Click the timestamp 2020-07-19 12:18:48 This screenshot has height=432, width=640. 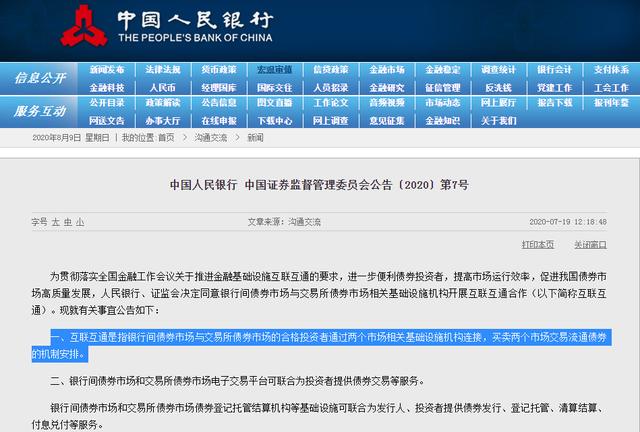click(568, 222)
